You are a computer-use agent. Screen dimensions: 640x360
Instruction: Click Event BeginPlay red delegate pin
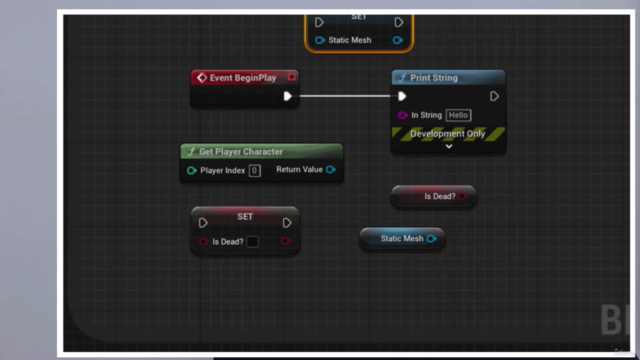coord(291,77)
